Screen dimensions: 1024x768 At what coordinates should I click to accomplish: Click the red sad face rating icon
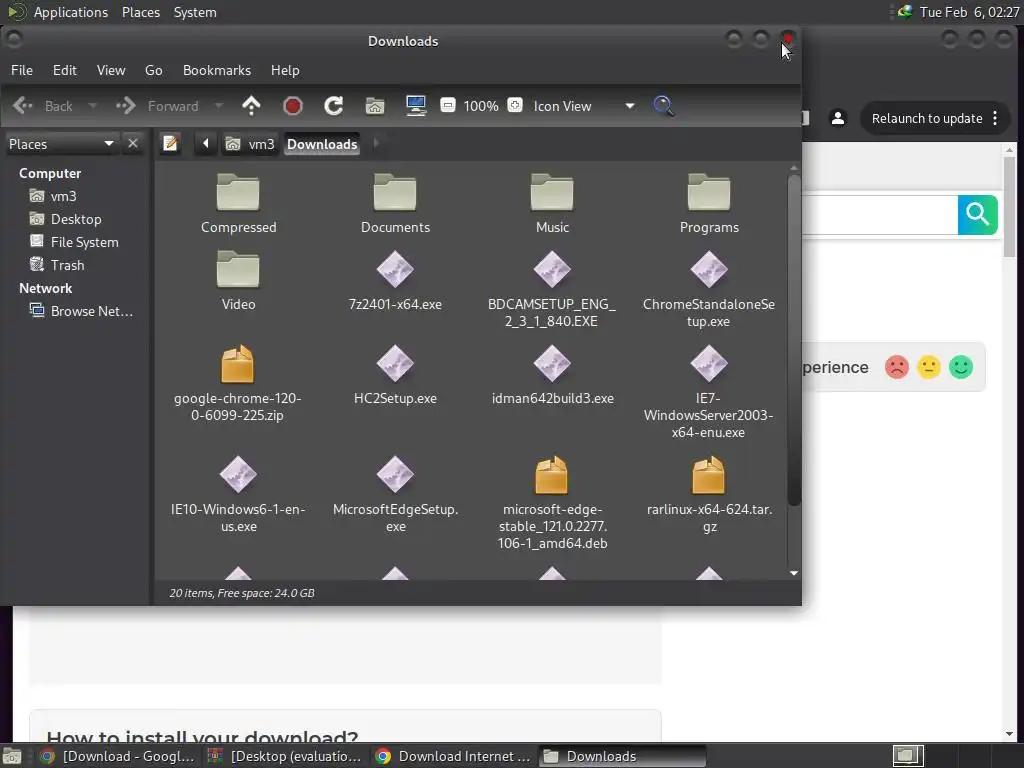[897, 367]
